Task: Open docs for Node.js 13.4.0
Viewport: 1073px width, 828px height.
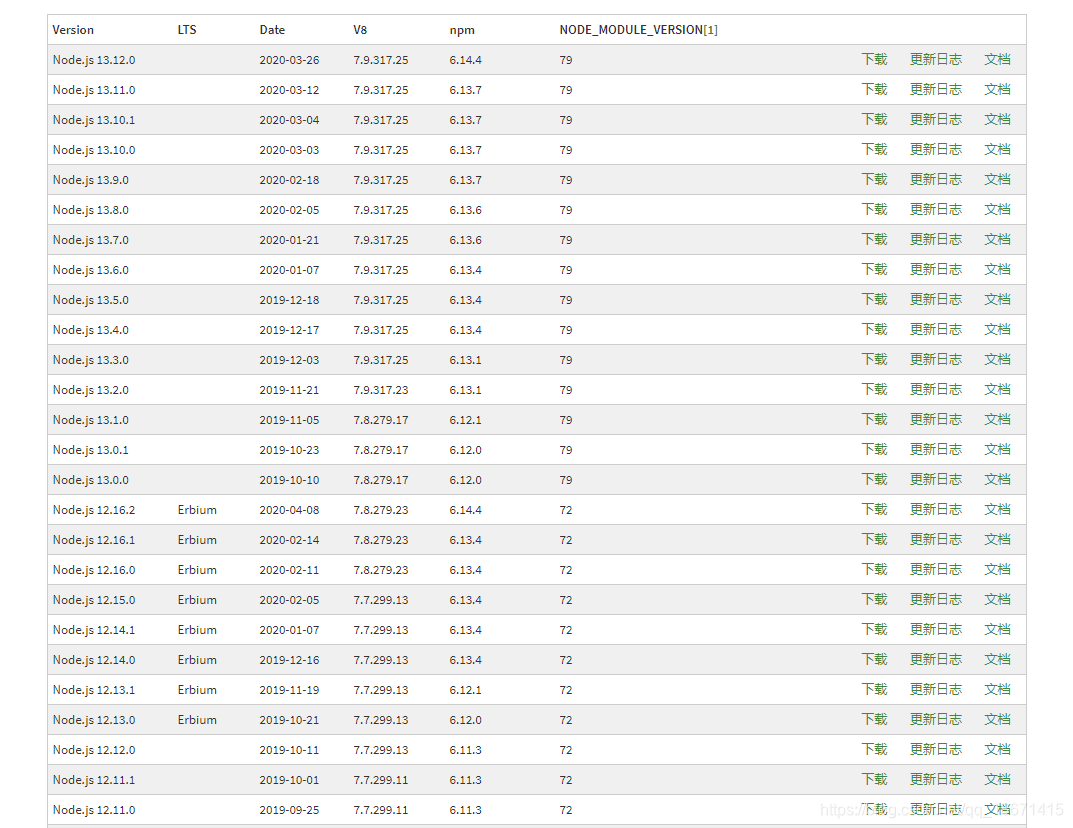Action: (x=997, y=330)
